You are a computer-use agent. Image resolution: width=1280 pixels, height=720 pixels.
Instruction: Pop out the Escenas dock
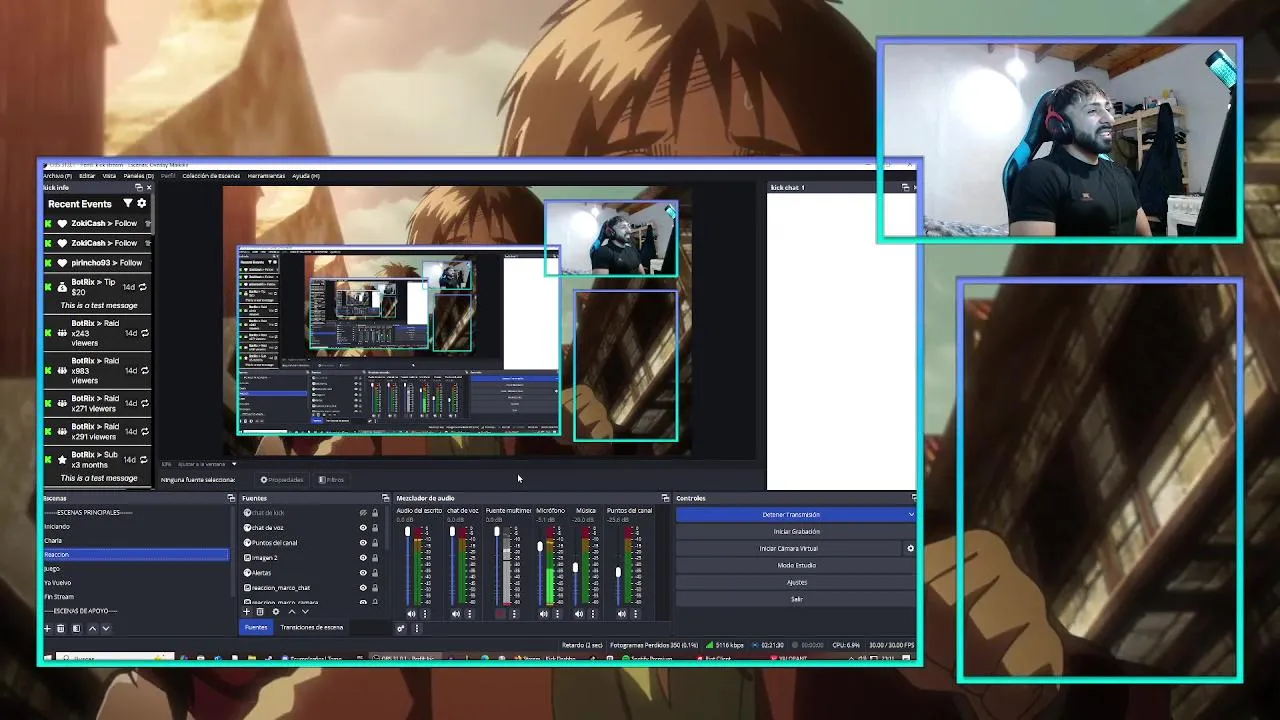tap(231, 498)
